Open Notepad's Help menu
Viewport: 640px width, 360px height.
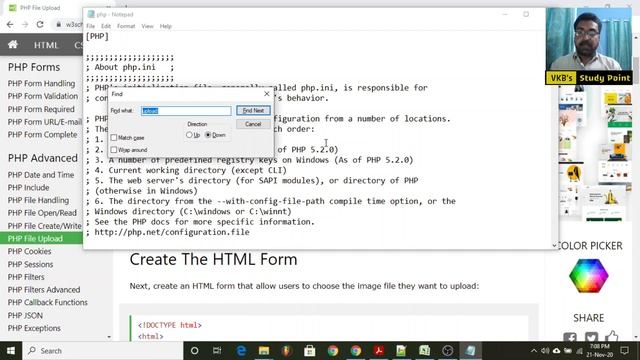point(165,26)
